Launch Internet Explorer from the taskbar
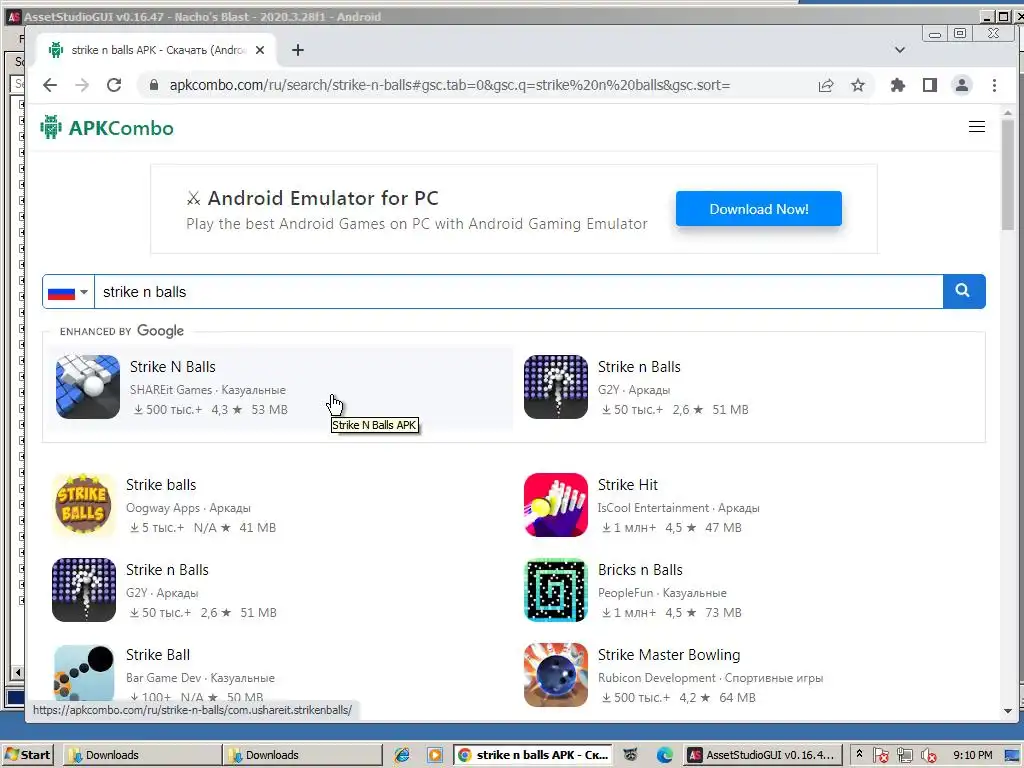The width and height of the screenshot is (1024, 768). click(402, 755)
